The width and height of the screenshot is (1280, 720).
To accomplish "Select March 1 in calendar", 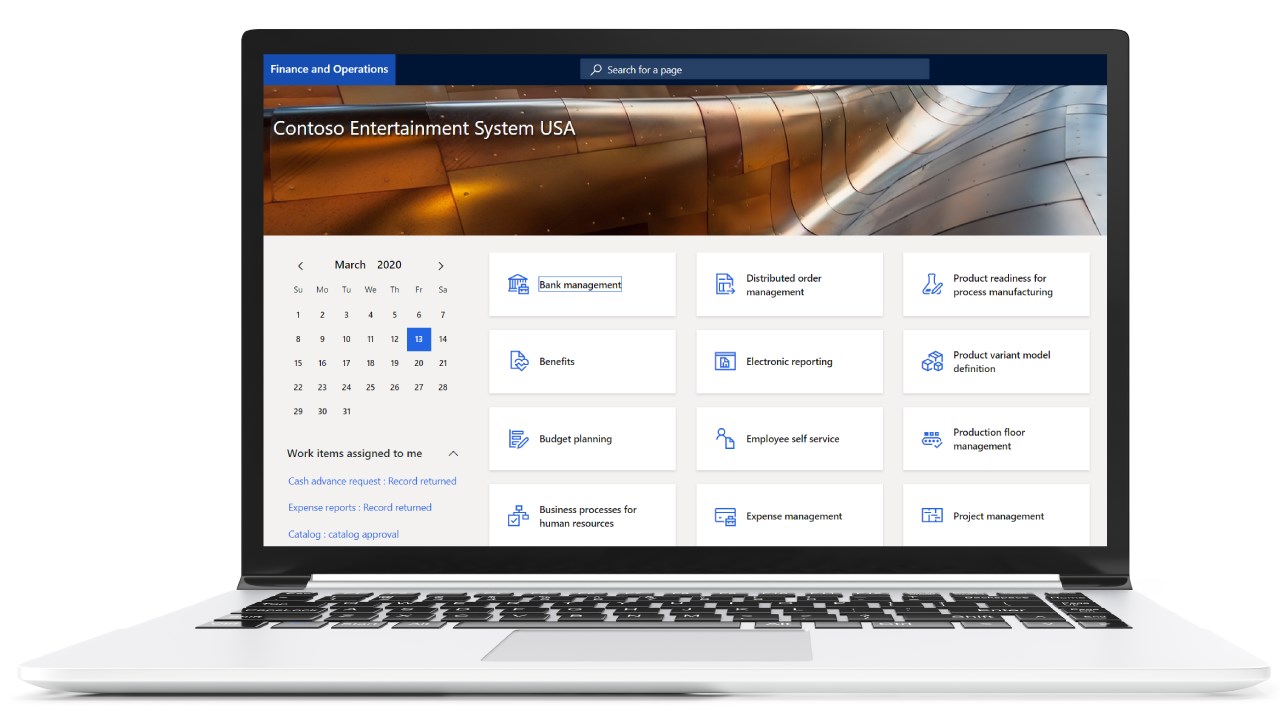I will [298, 315].
